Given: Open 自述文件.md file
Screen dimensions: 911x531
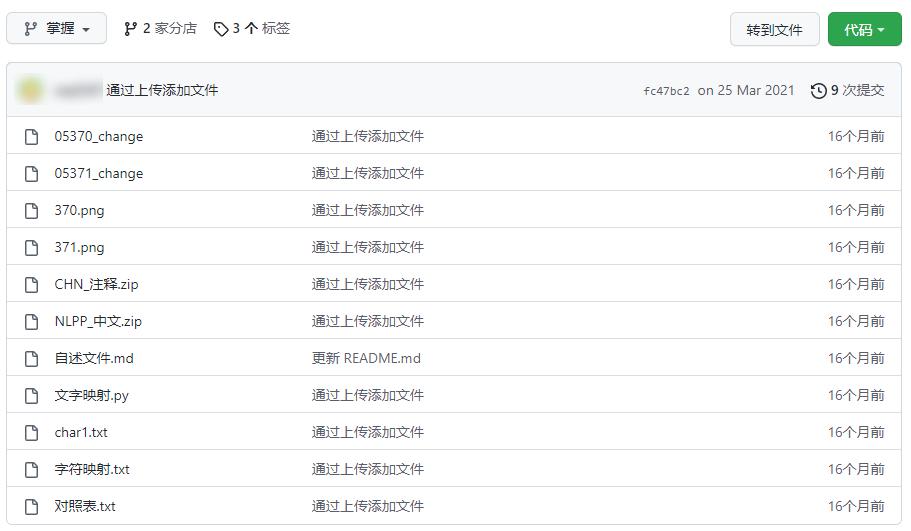Looking at the screenshot, I should [x=94, y=358].
